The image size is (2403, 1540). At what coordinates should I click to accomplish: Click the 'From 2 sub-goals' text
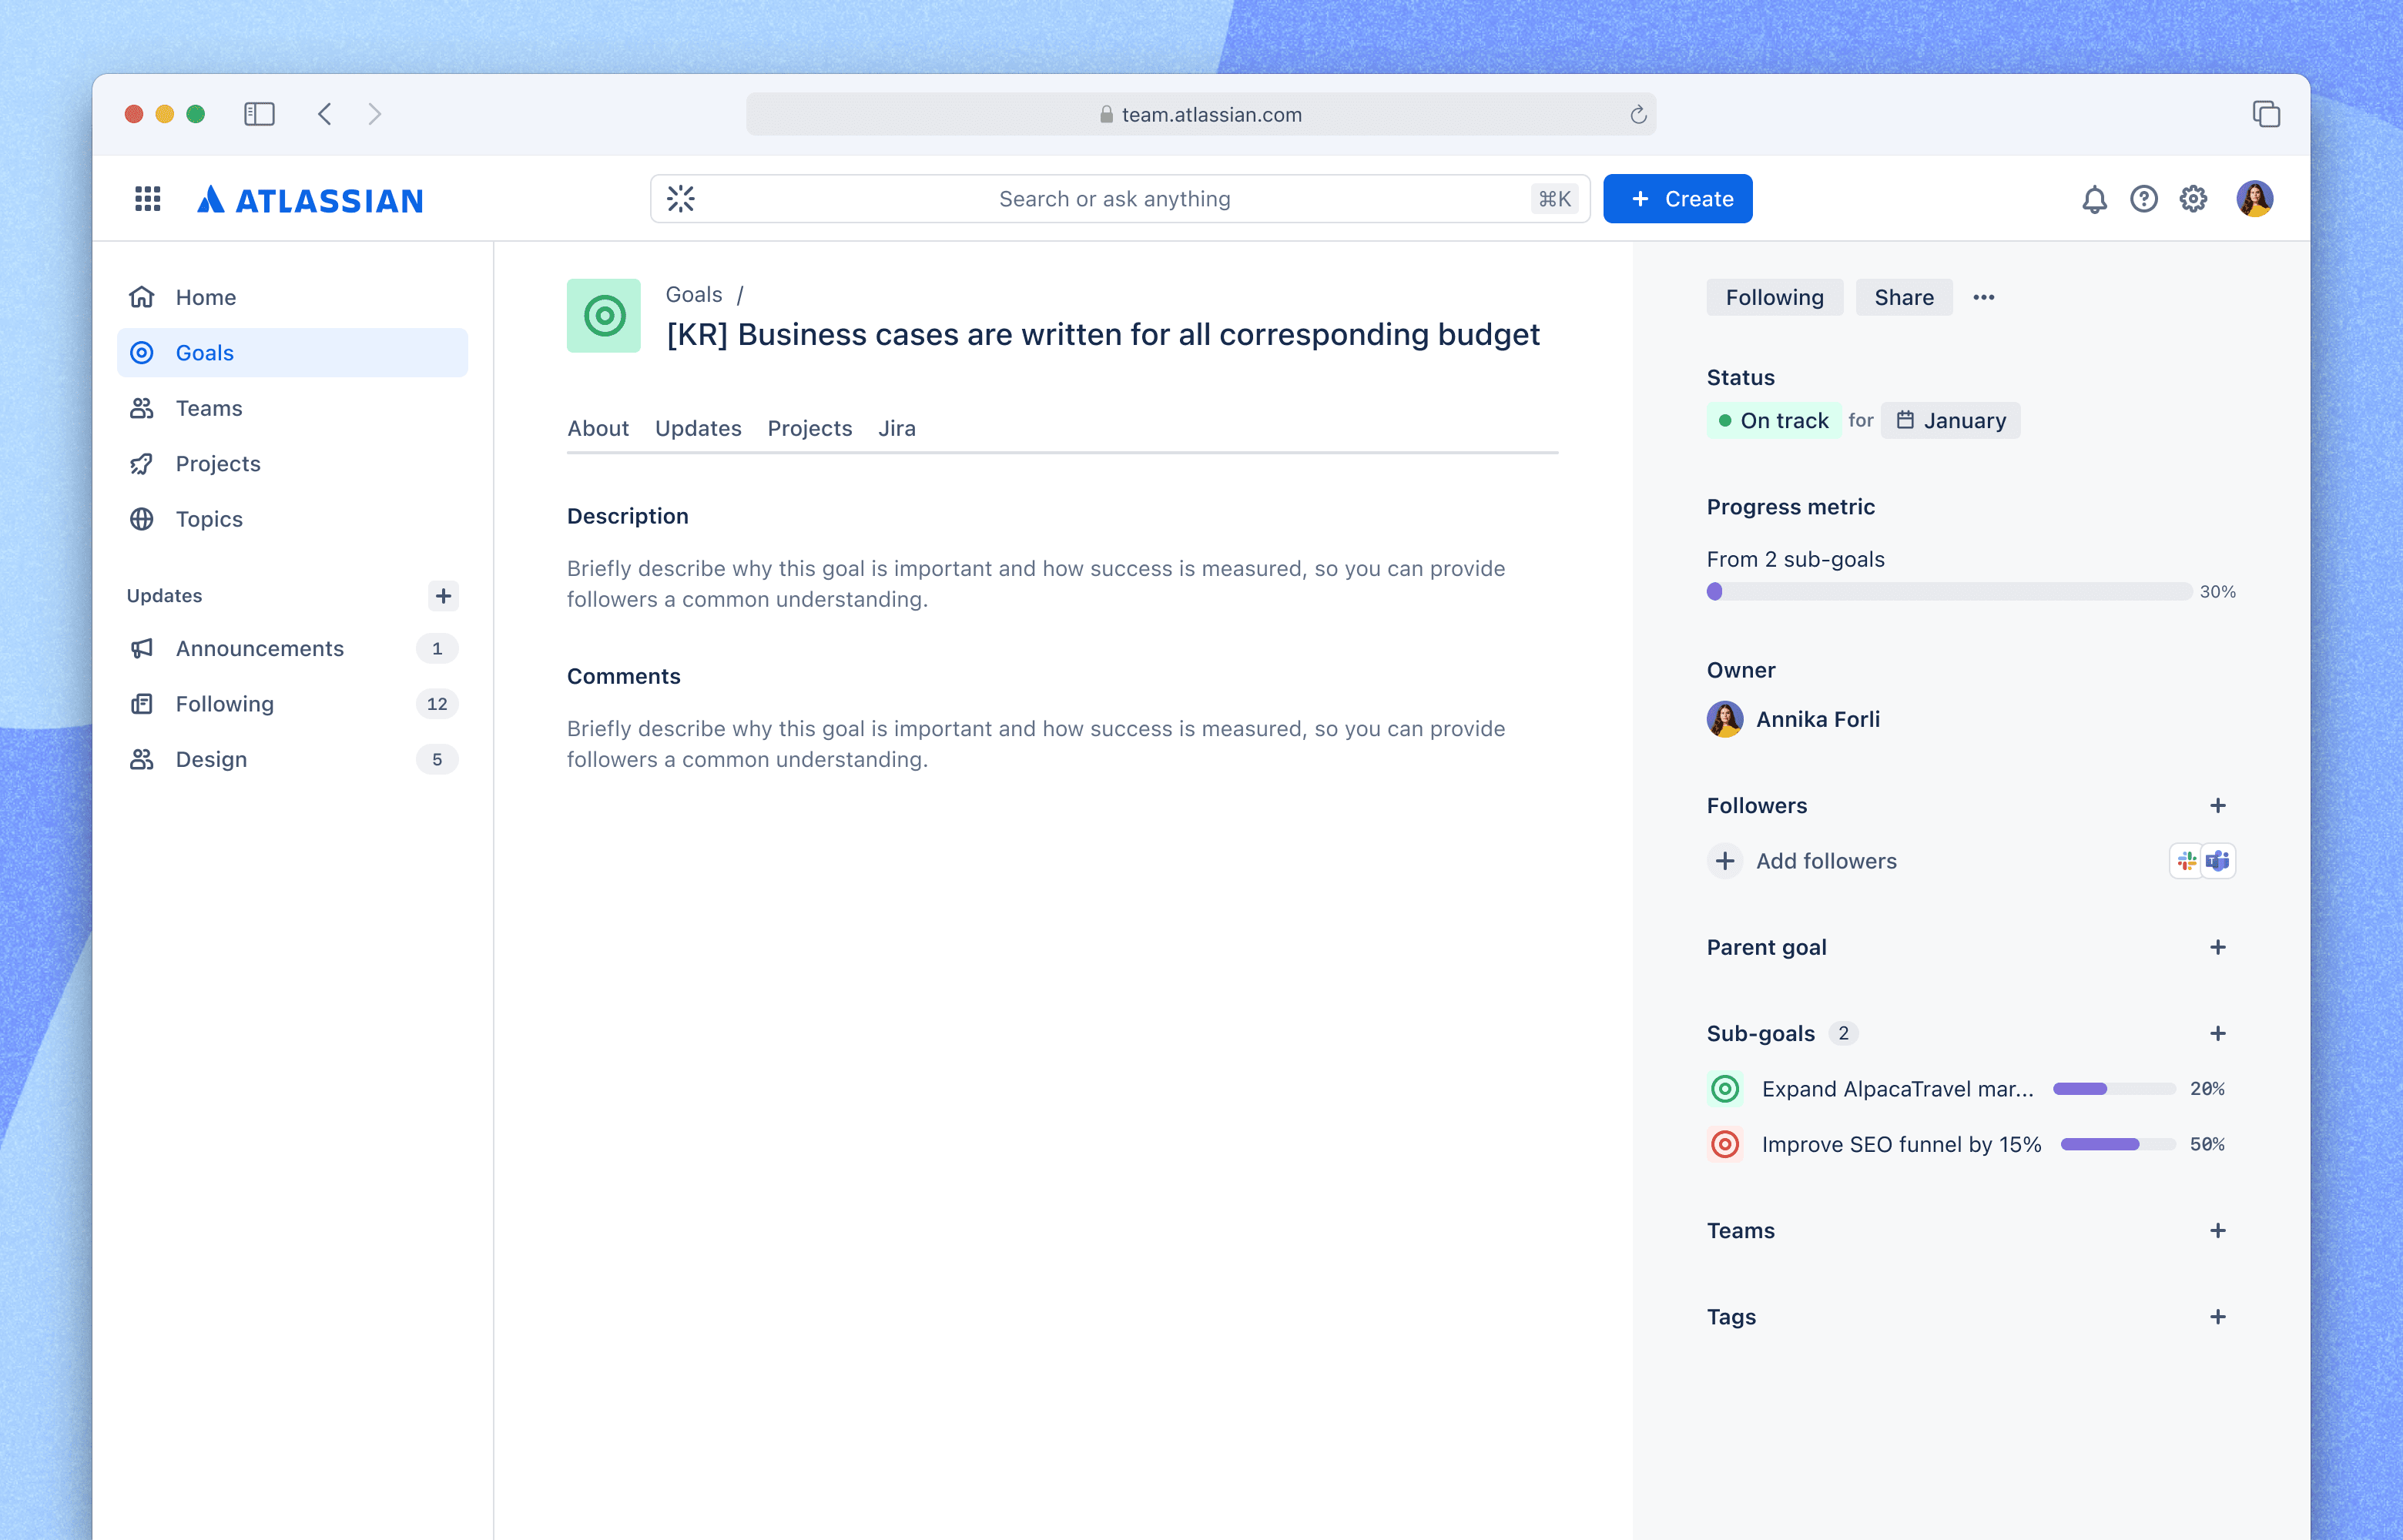pos(1795,559)
